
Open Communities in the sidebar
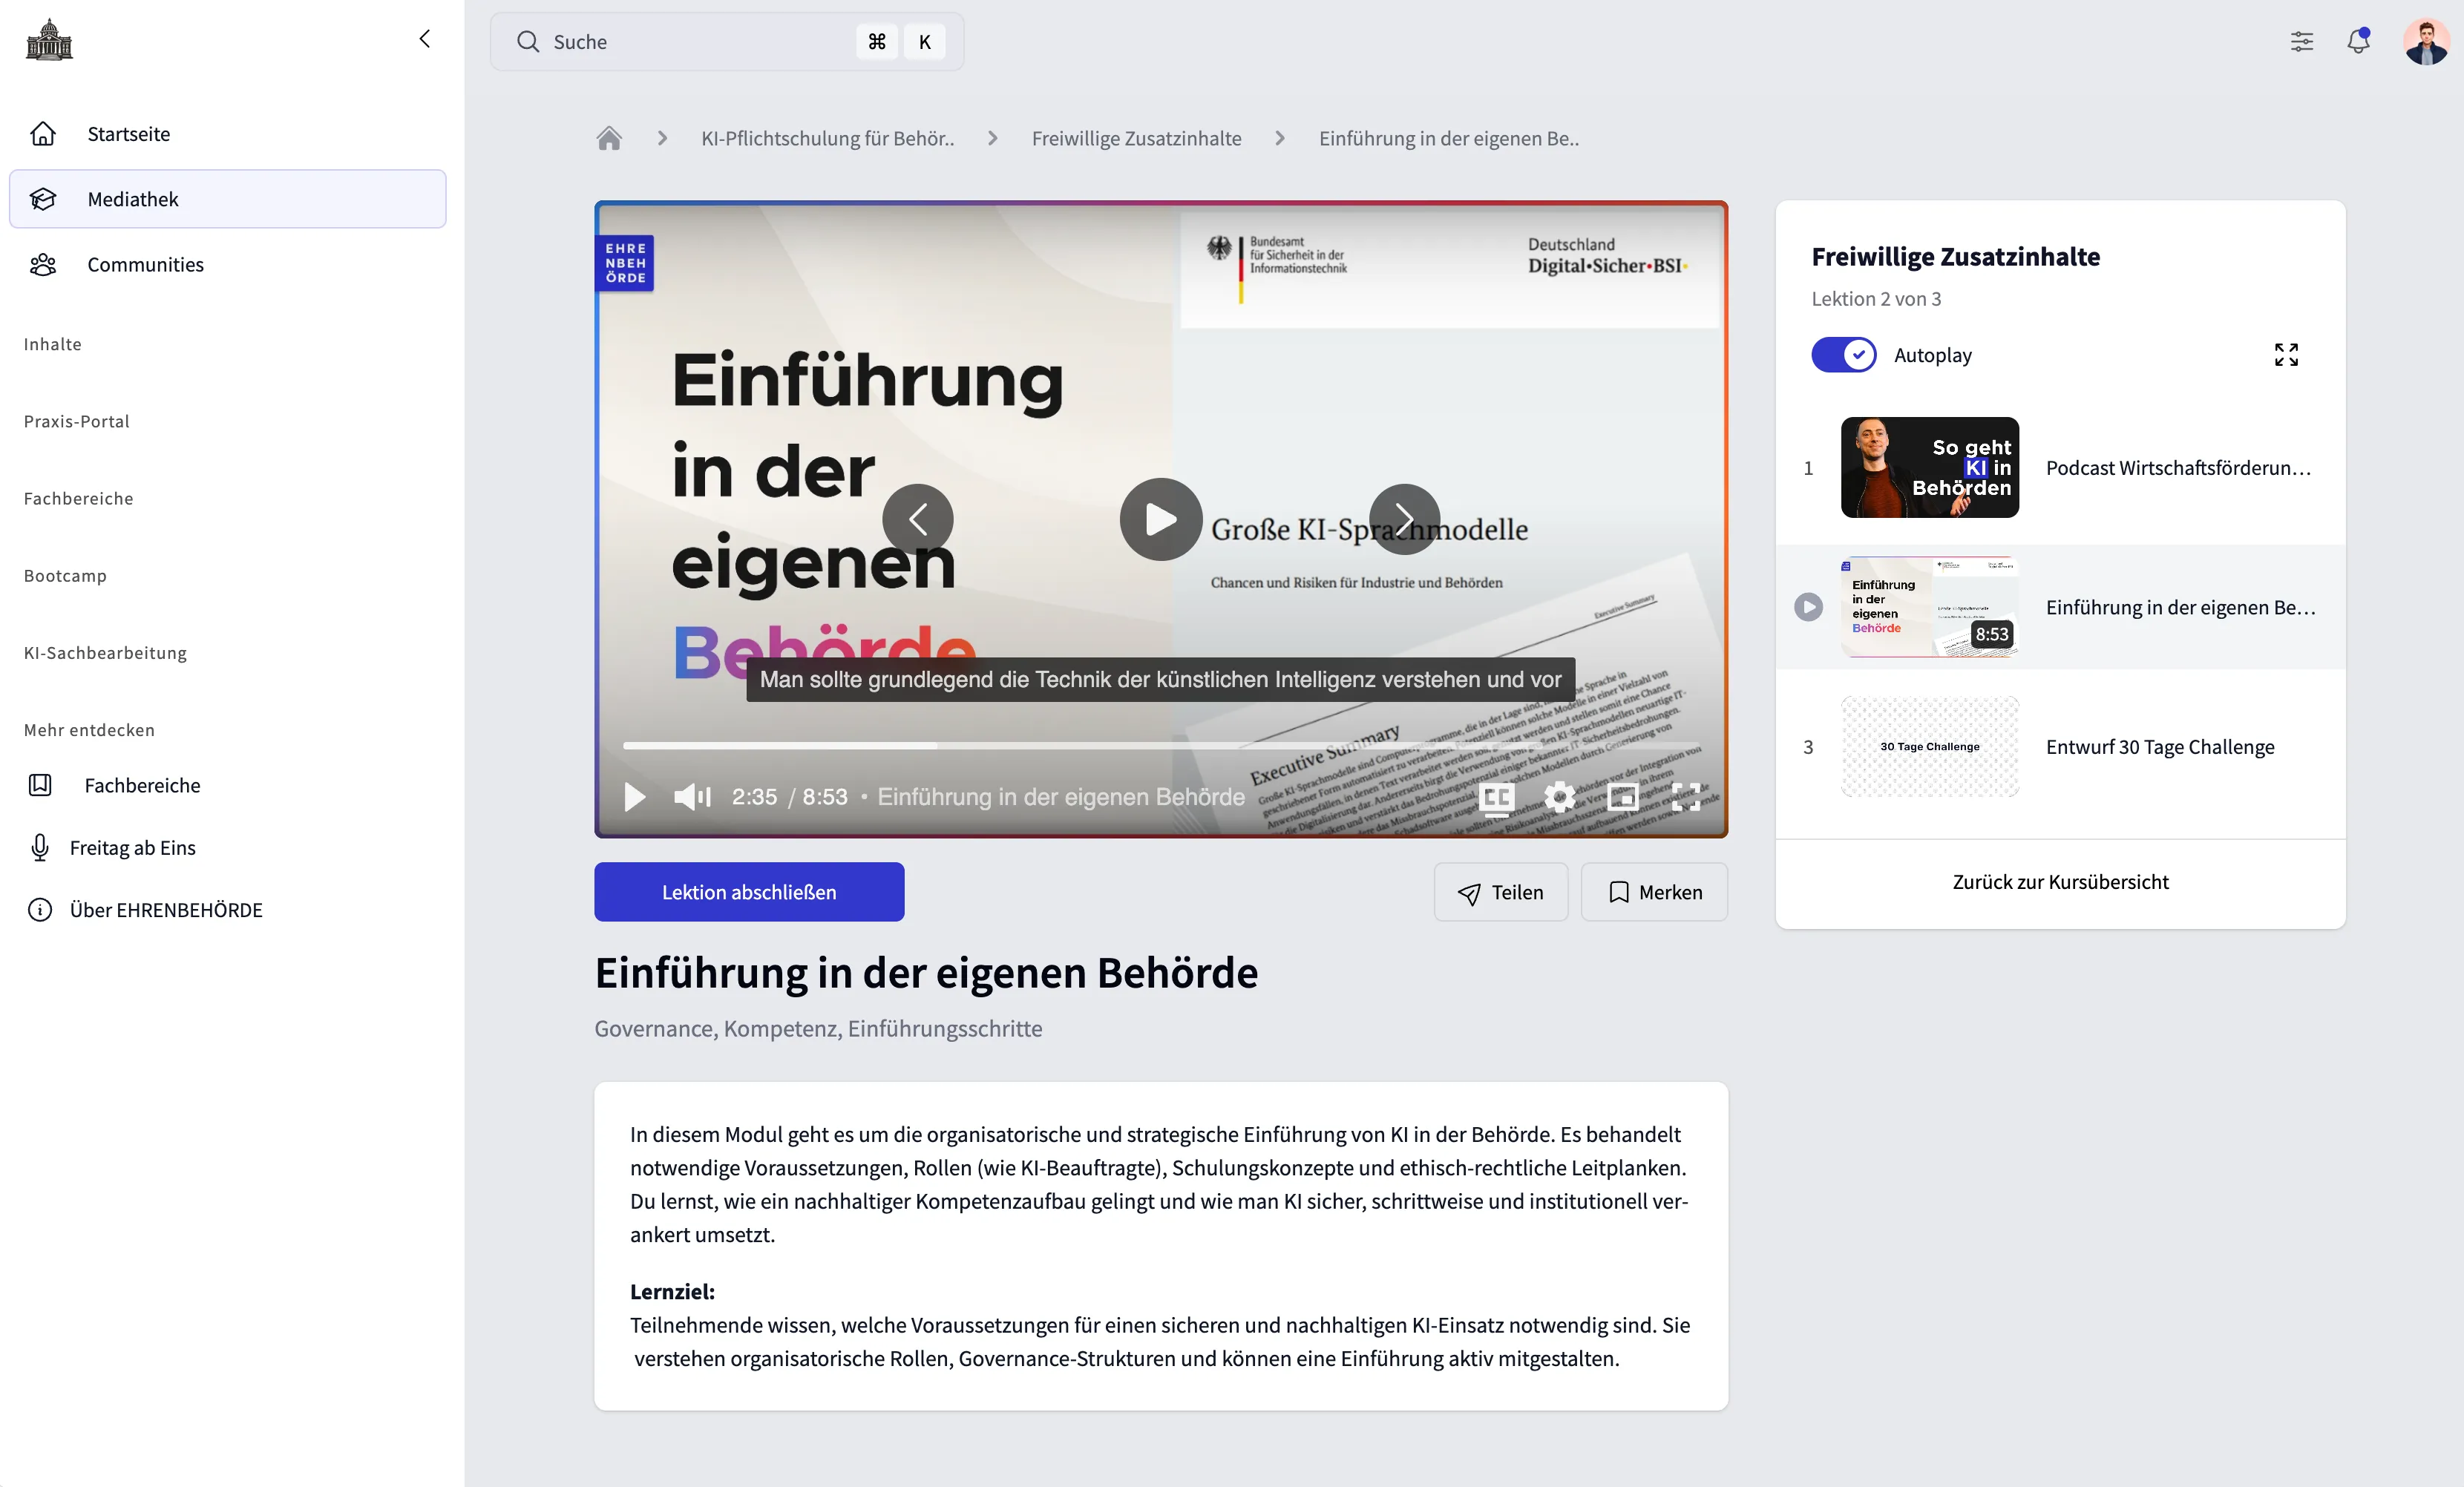[x=145, y=264]
